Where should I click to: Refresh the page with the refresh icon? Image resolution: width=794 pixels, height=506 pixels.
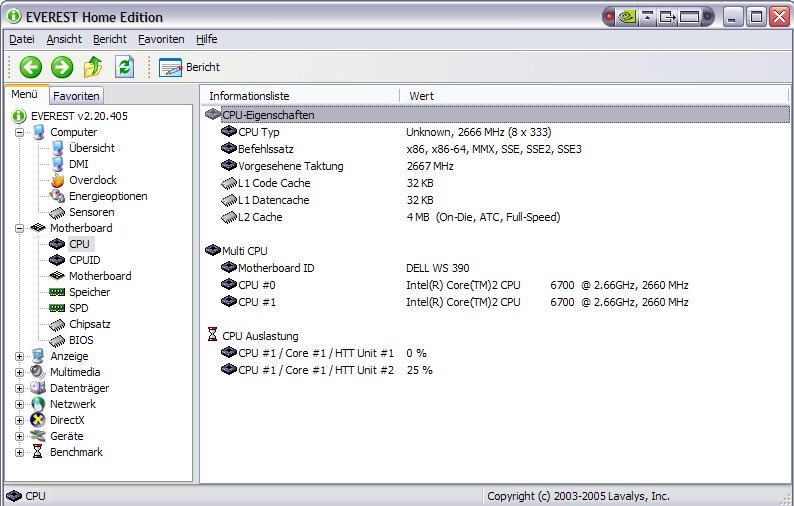coord(125,67)
